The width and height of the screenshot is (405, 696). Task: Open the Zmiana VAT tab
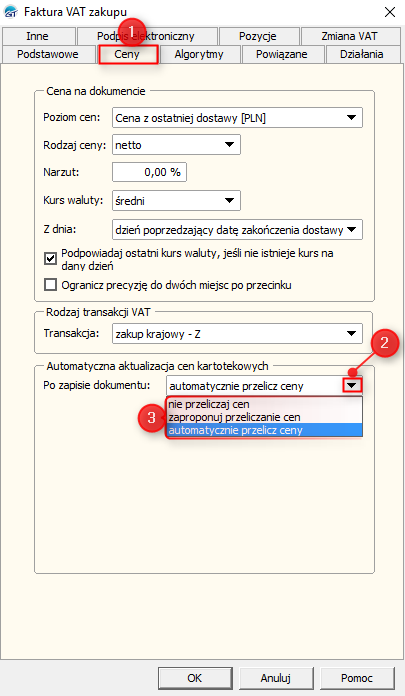[349, 36]
